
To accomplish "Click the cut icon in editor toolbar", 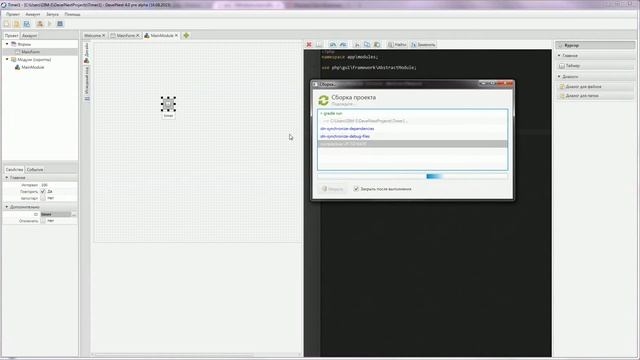I will click(x=357, y=44).
